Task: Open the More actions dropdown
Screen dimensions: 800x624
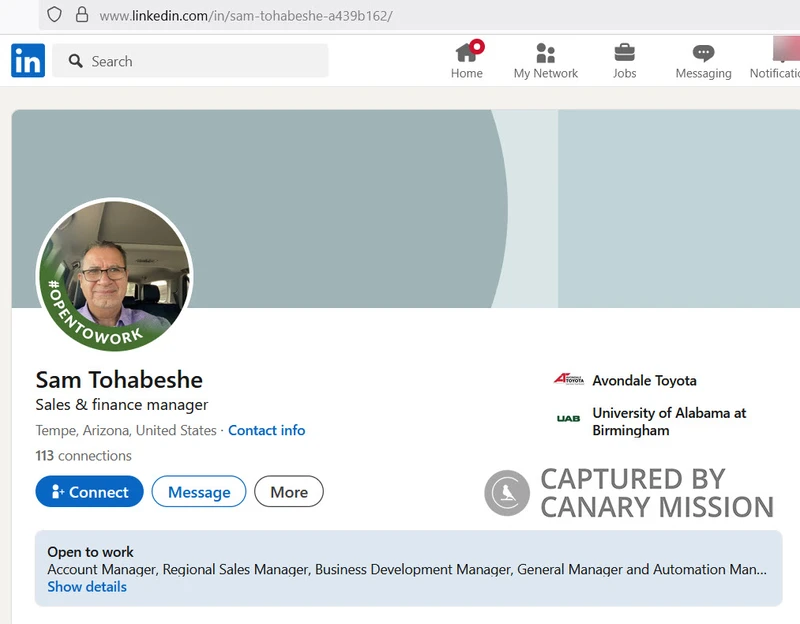Action: coord(289,491)
